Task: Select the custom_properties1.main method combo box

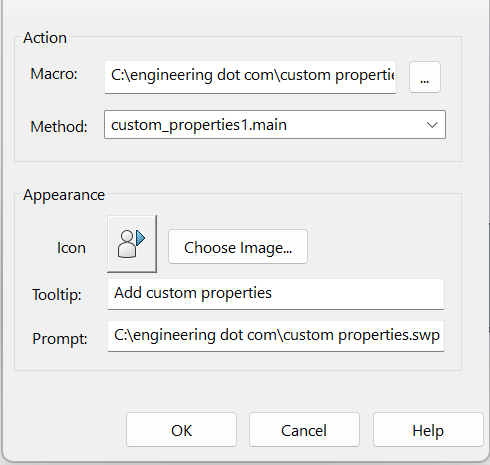Action: [275, 125]
